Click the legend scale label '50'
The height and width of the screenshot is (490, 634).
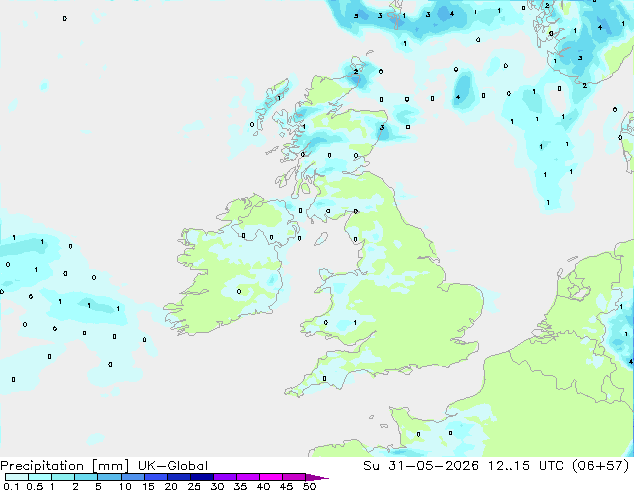pos(309,486)
